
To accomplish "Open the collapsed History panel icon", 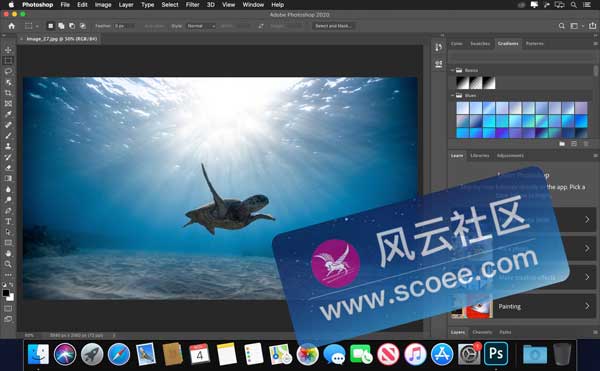I will click(439, 47).
